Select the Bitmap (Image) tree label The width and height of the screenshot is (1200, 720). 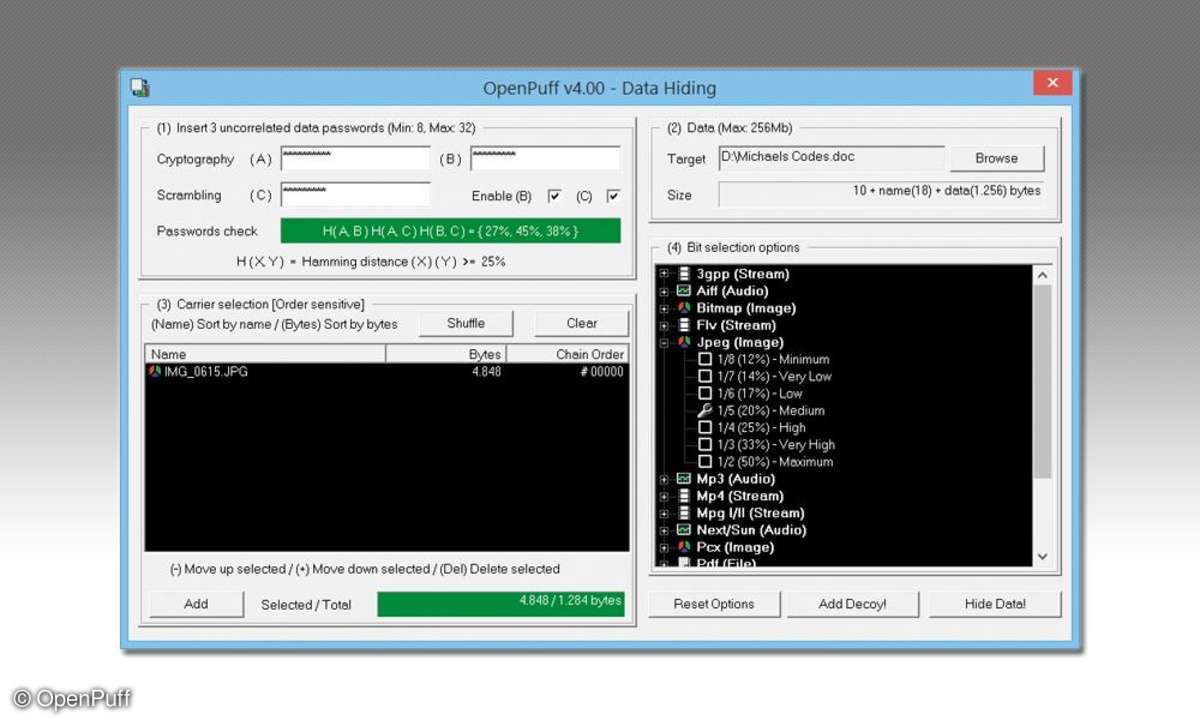pyautogui.click(x=746, y=308)
